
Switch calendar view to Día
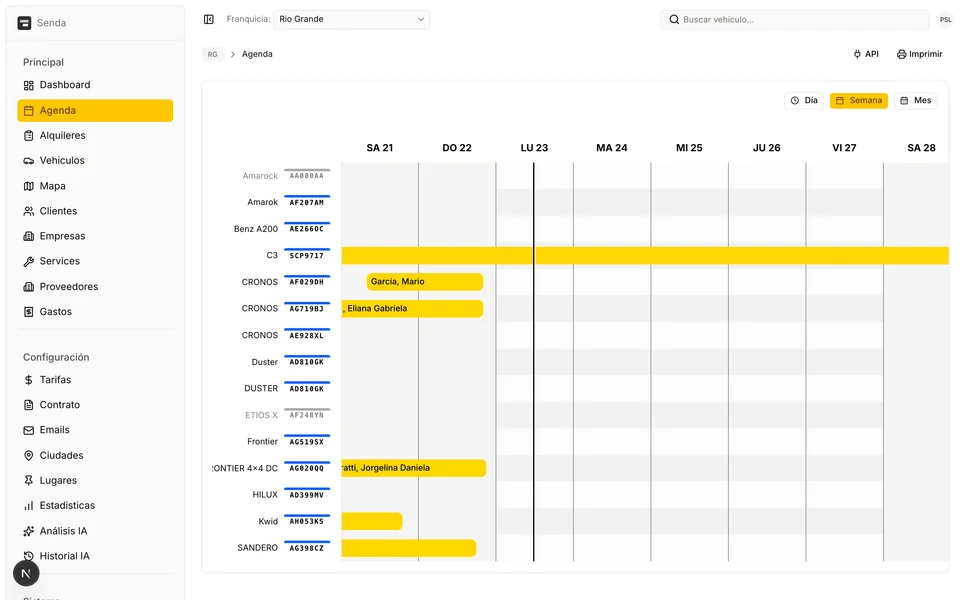tap(804, 100)
